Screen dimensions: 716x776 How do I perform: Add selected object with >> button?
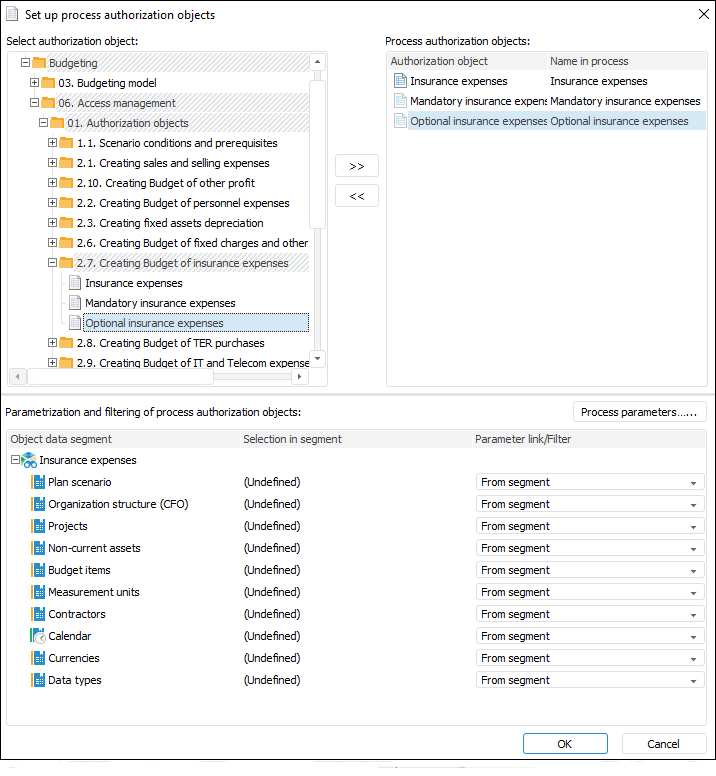coord(357,166)
